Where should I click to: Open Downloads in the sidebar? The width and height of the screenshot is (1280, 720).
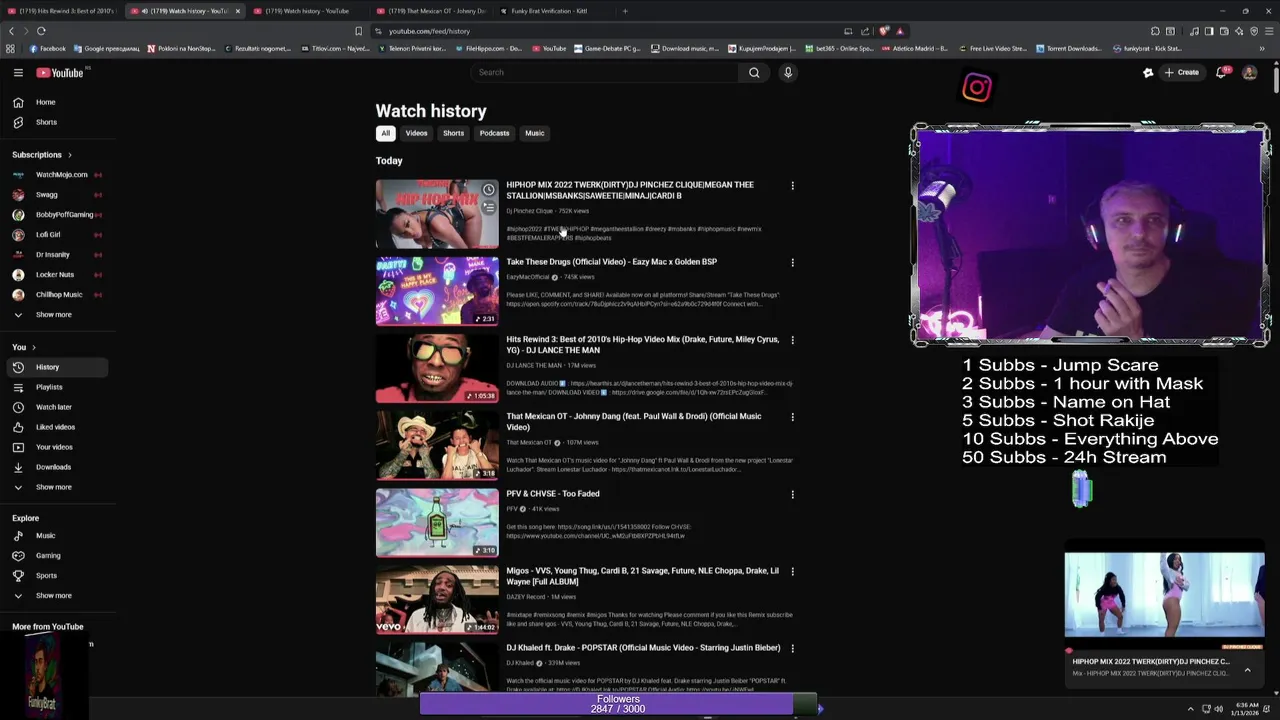click(x=55, y=467)
